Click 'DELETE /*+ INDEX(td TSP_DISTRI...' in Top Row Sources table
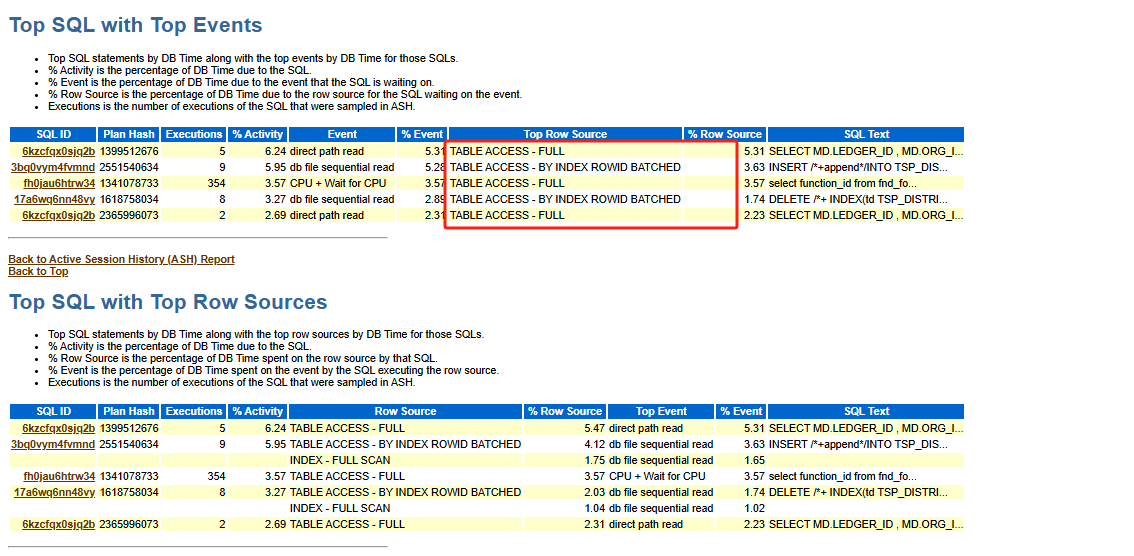Screen dimensions: 1134x556 coord(858,492)
